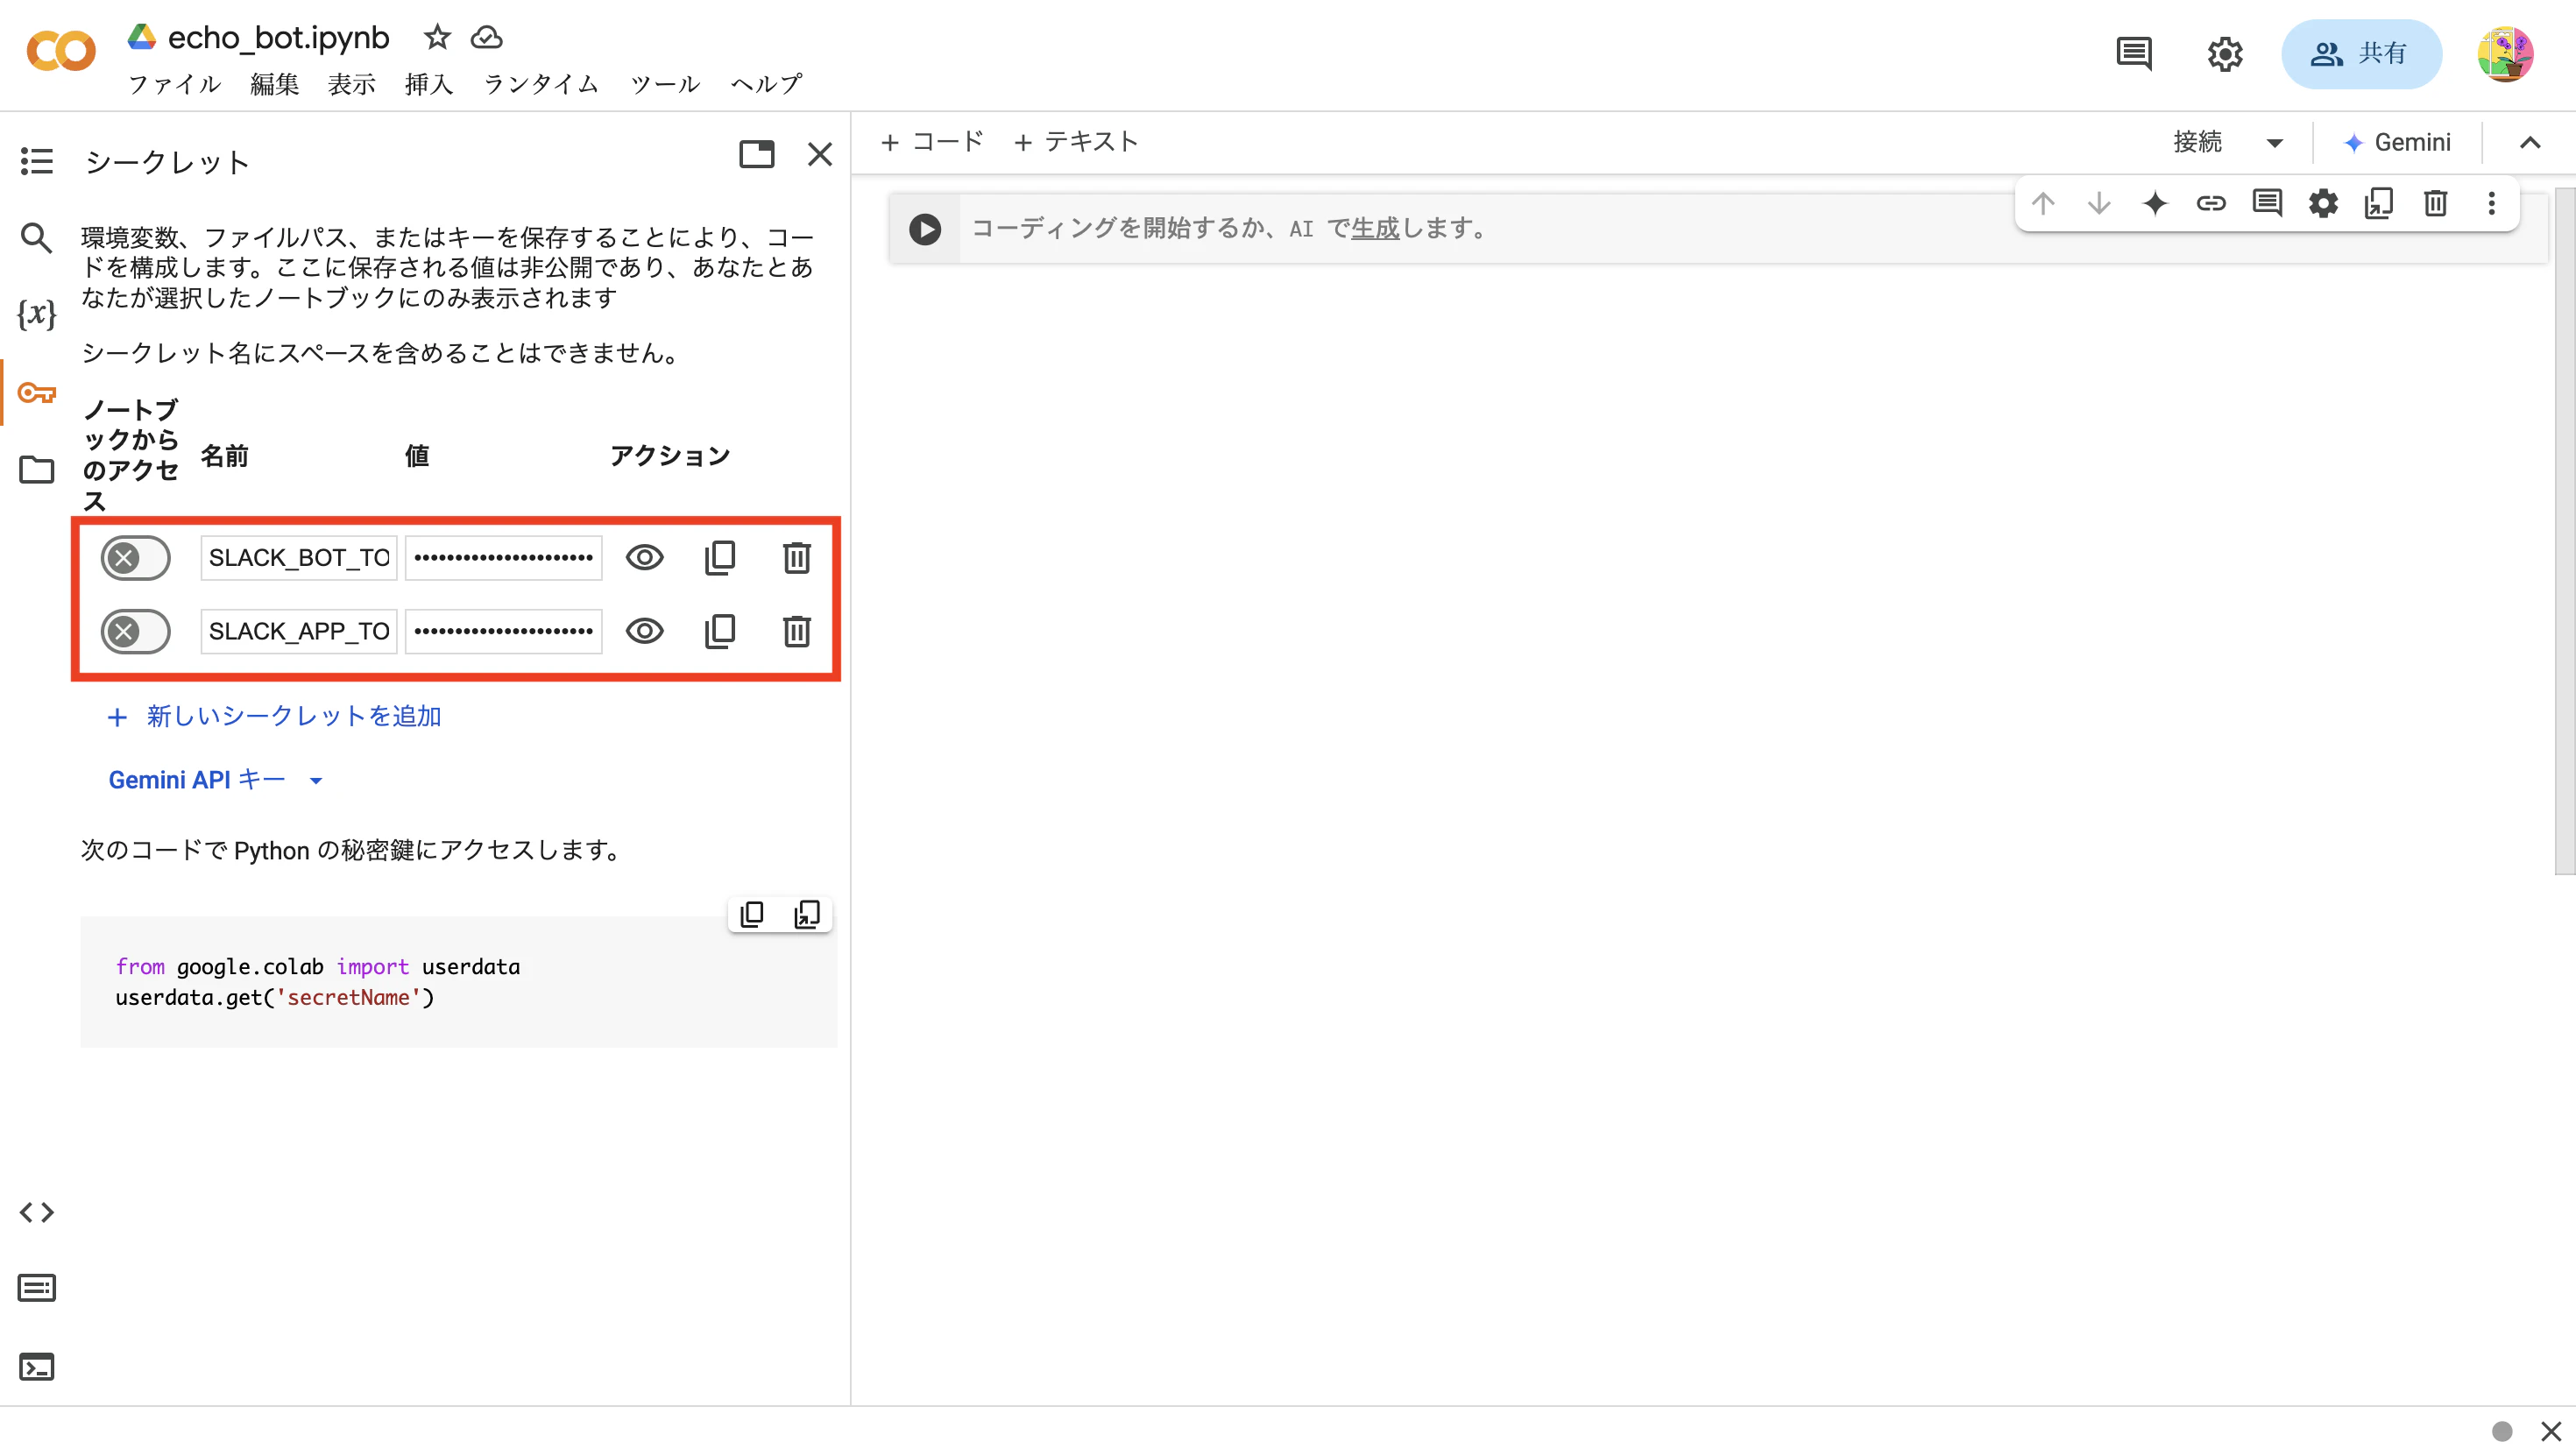Open the ツール menu
Screen dimensions: 2576x1456
click(x=666, y=84)
